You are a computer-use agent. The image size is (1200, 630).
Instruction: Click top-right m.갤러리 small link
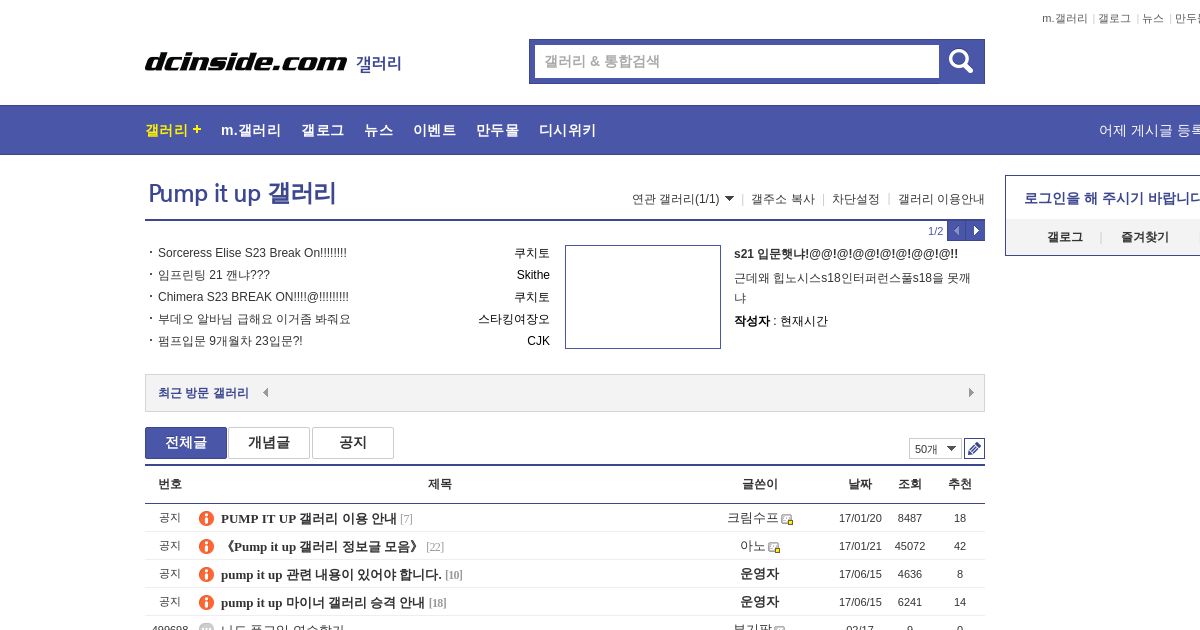(1065, 18)
